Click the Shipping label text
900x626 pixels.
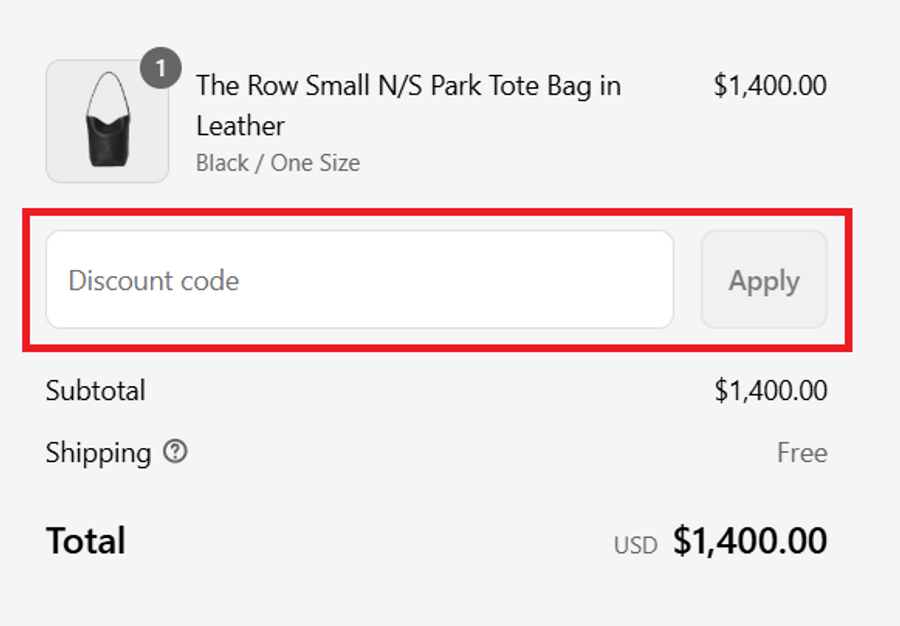pos(98,453)
